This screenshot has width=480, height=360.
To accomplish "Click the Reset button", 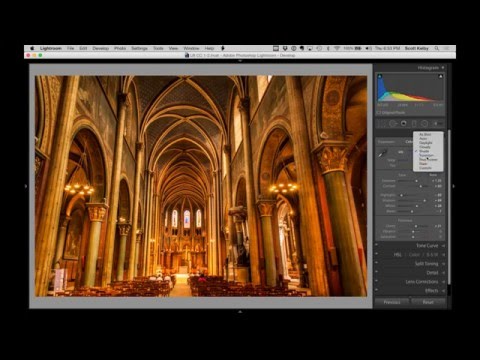I will [x=428, y=302].
